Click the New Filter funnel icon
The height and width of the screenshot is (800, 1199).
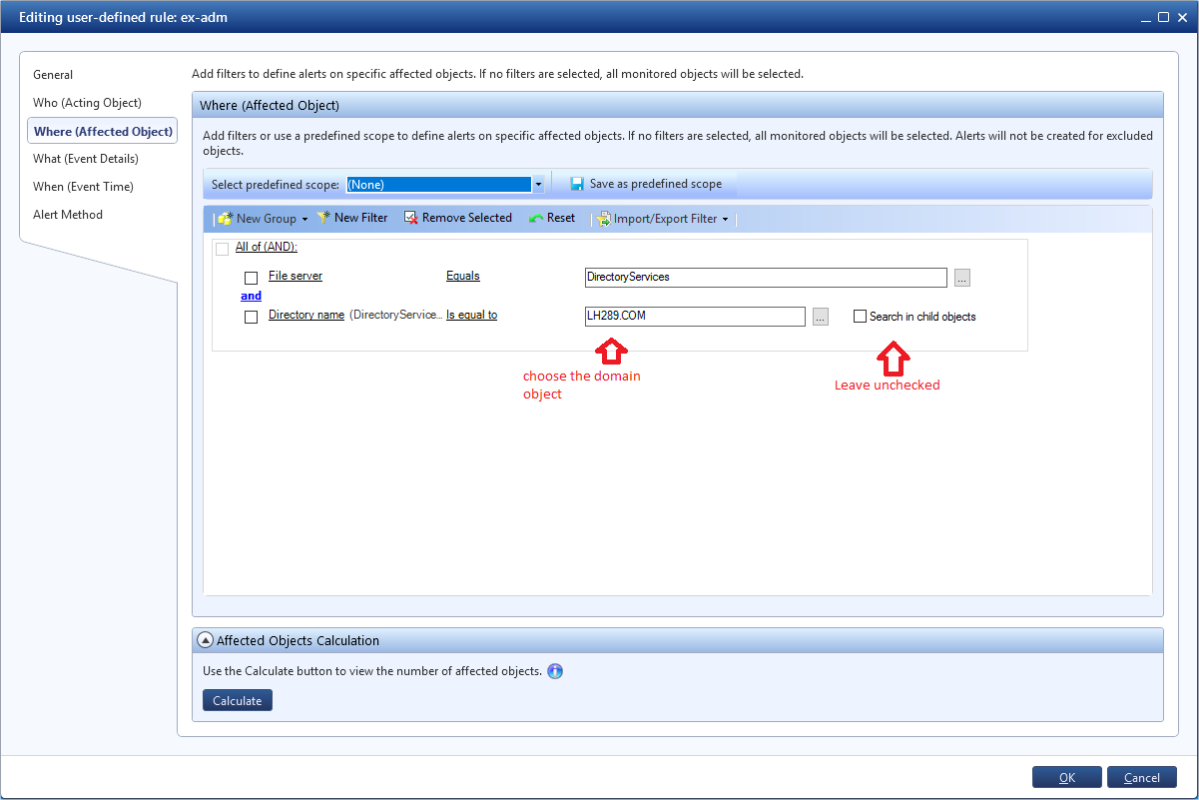(x=323, y=218)
